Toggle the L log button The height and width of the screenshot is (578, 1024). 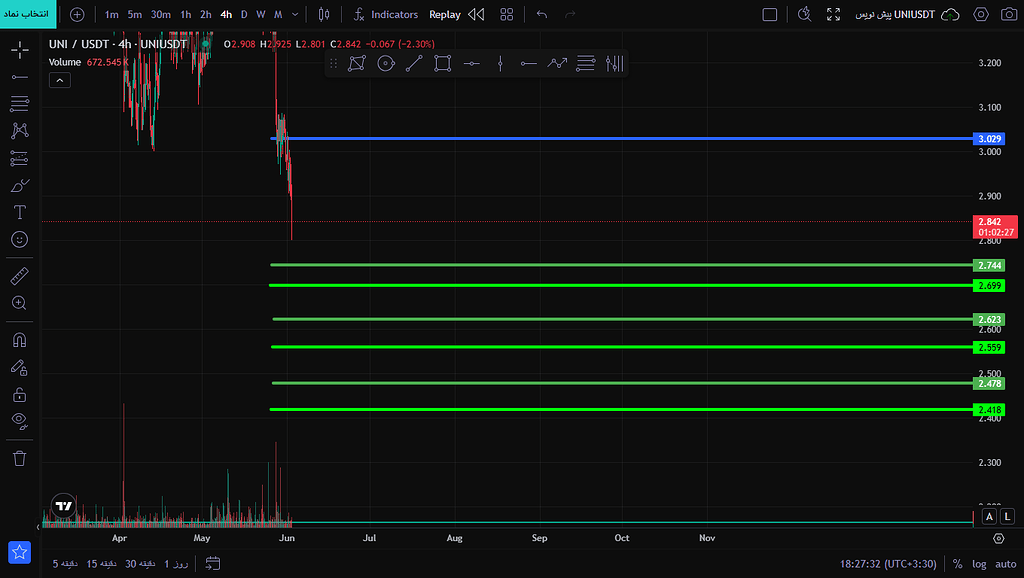(x=1008, y=517)
